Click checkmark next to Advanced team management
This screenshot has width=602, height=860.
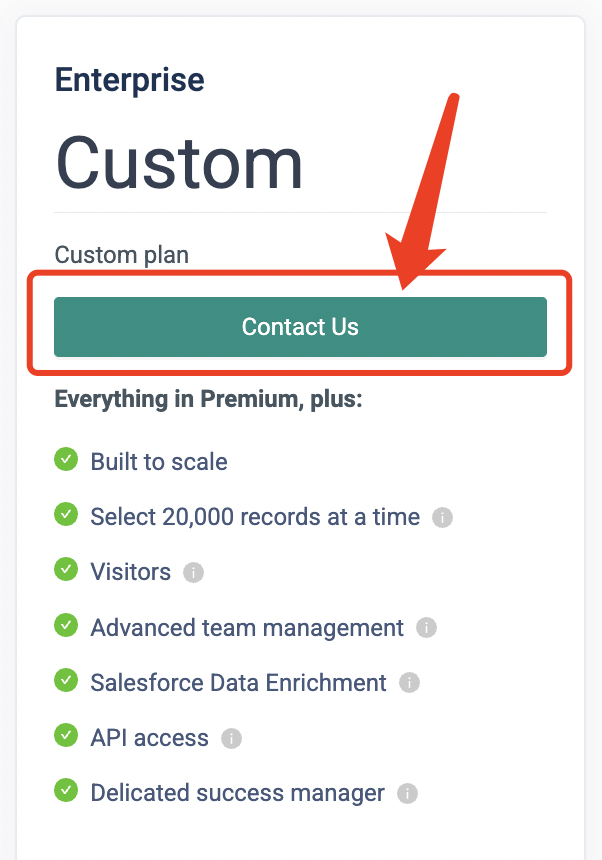click(x=66, y=626)
